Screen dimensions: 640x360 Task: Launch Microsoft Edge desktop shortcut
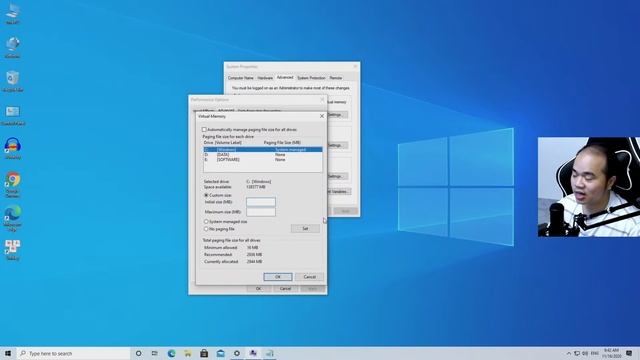coord(13,218)
